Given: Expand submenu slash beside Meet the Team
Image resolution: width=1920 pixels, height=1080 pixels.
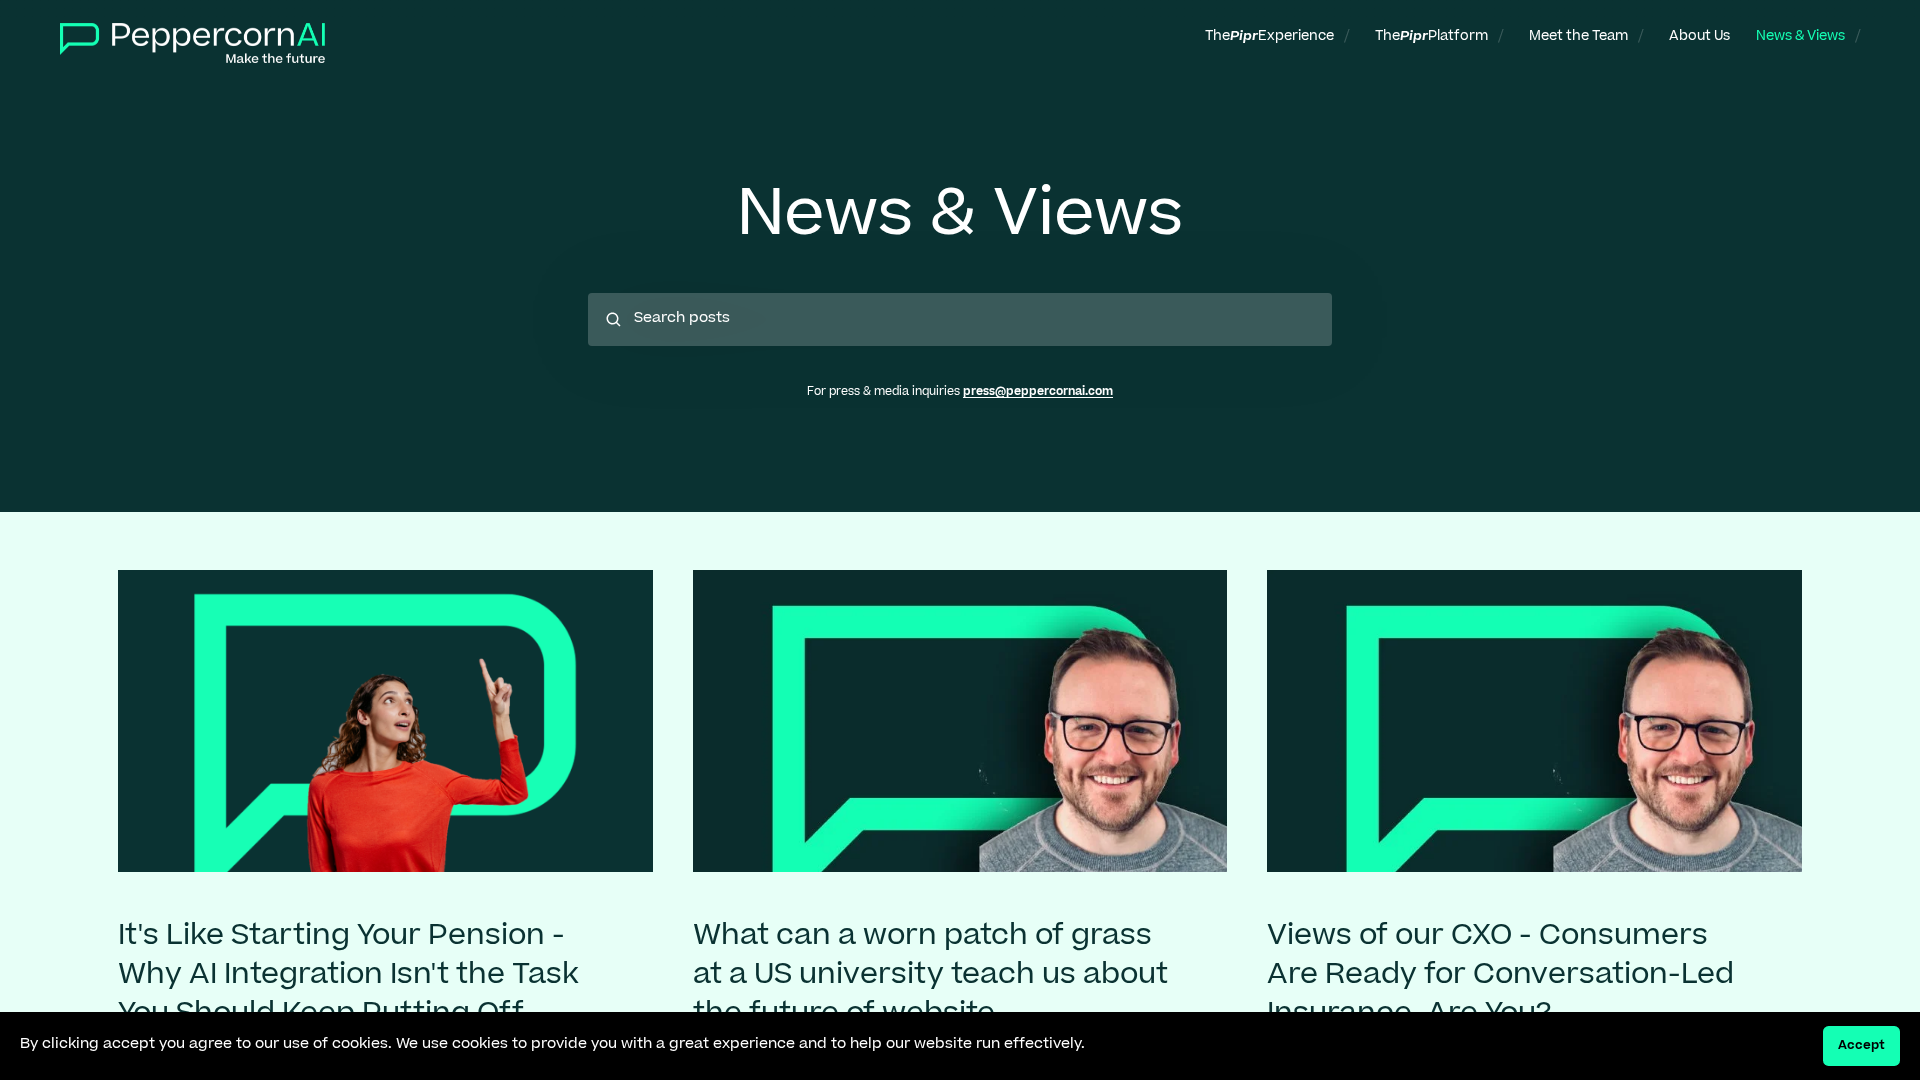Looking at the screenshot, I should coord(1640,37).
